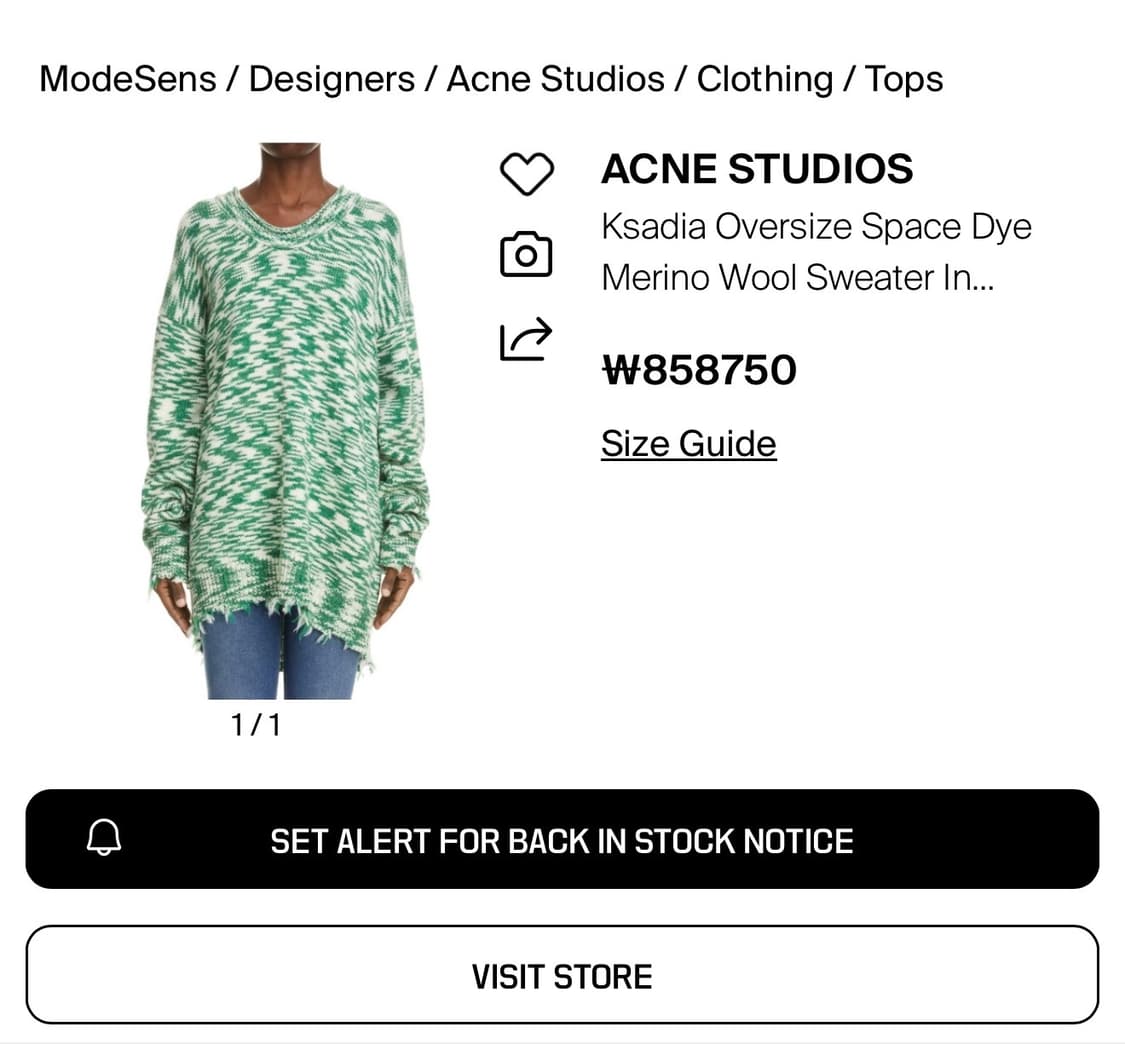Click the bell icon in alert button

click(104, 837)
